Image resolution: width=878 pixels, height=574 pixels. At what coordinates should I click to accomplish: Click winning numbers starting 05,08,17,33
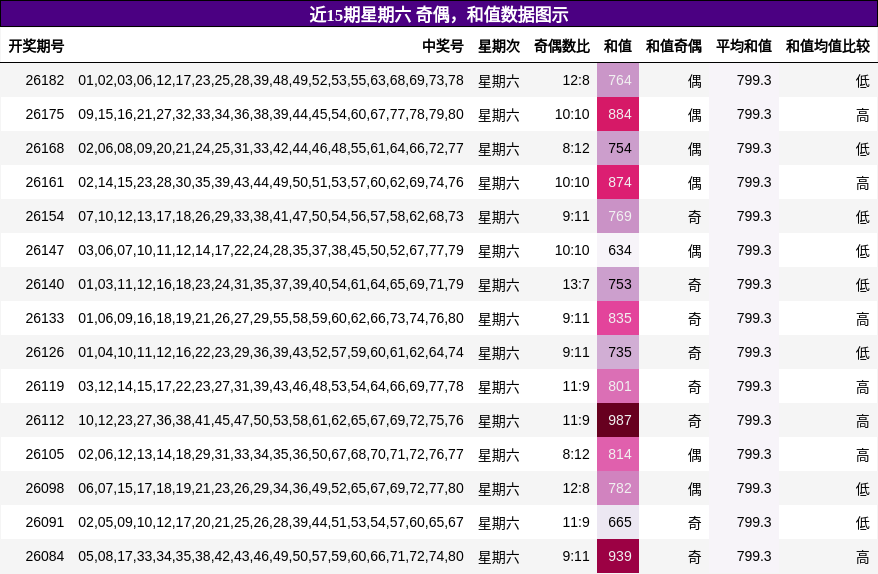[x=271, y=556]
